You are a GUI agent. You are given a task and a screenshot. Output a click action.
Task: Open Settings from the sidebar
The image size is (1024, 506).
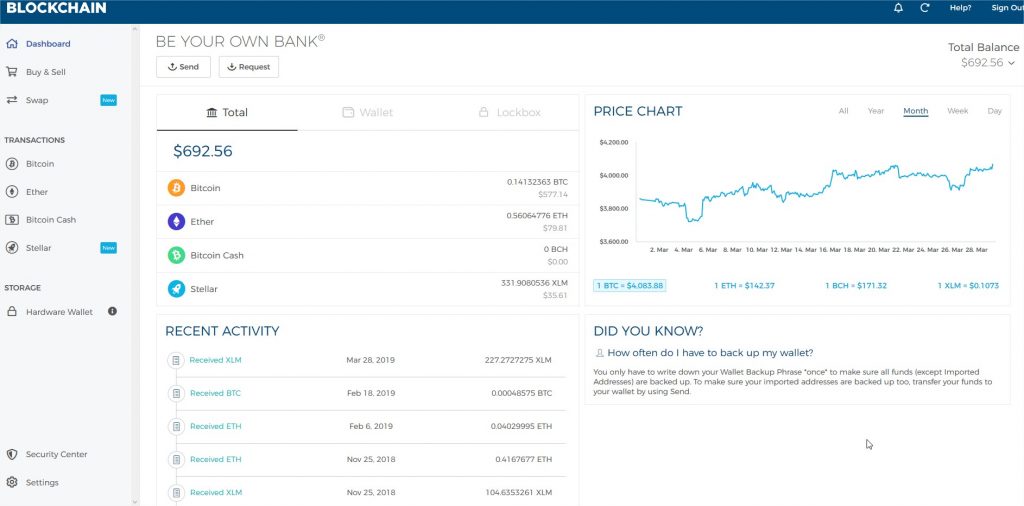42,482
